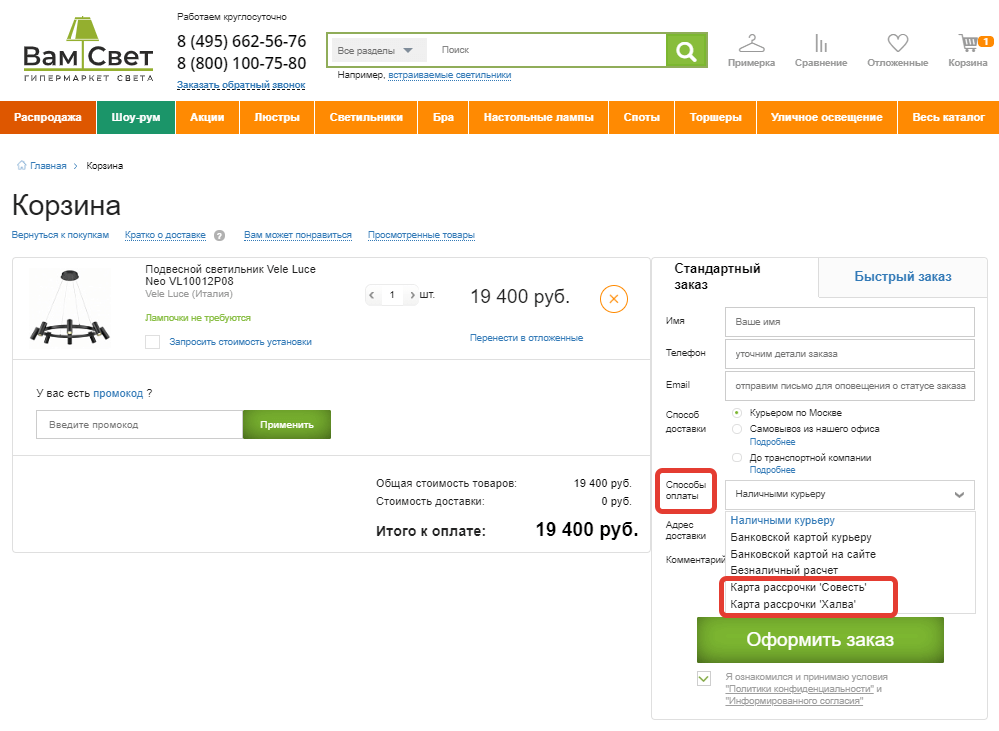Screen dimensions: 999x731
Task: Click the promo code input field
Action: 139,425
